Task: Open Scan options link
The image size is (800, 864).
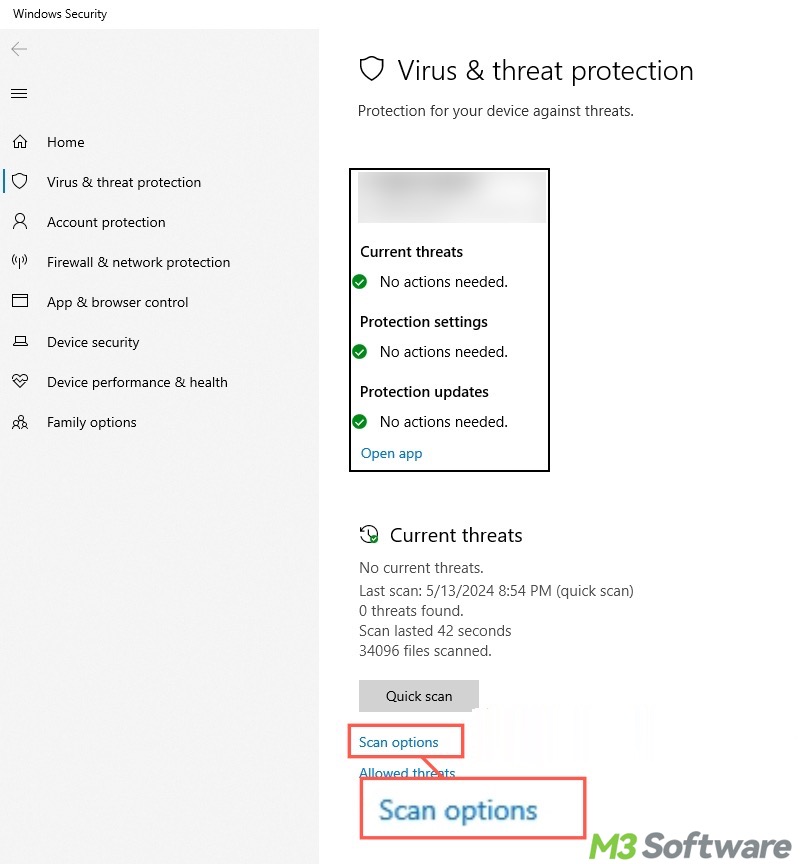Action: (x=399, y=742)
